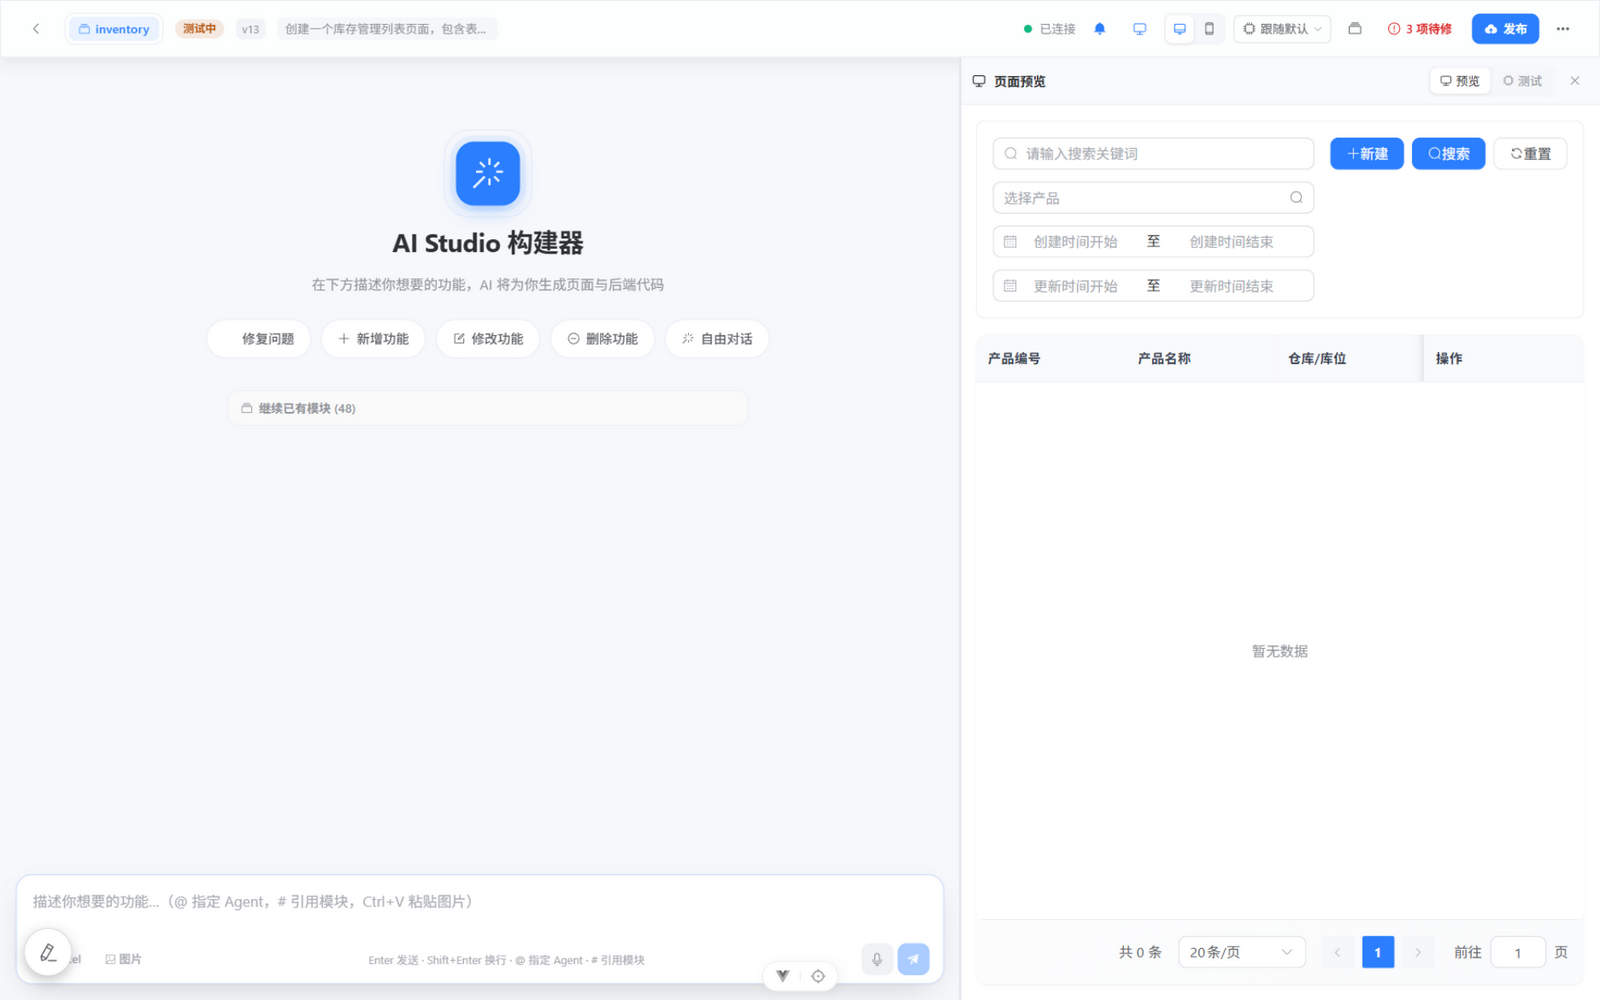Click the 暂无数据 empty table message
Screen dimensions: 1600x1000
pos(1280,651)
